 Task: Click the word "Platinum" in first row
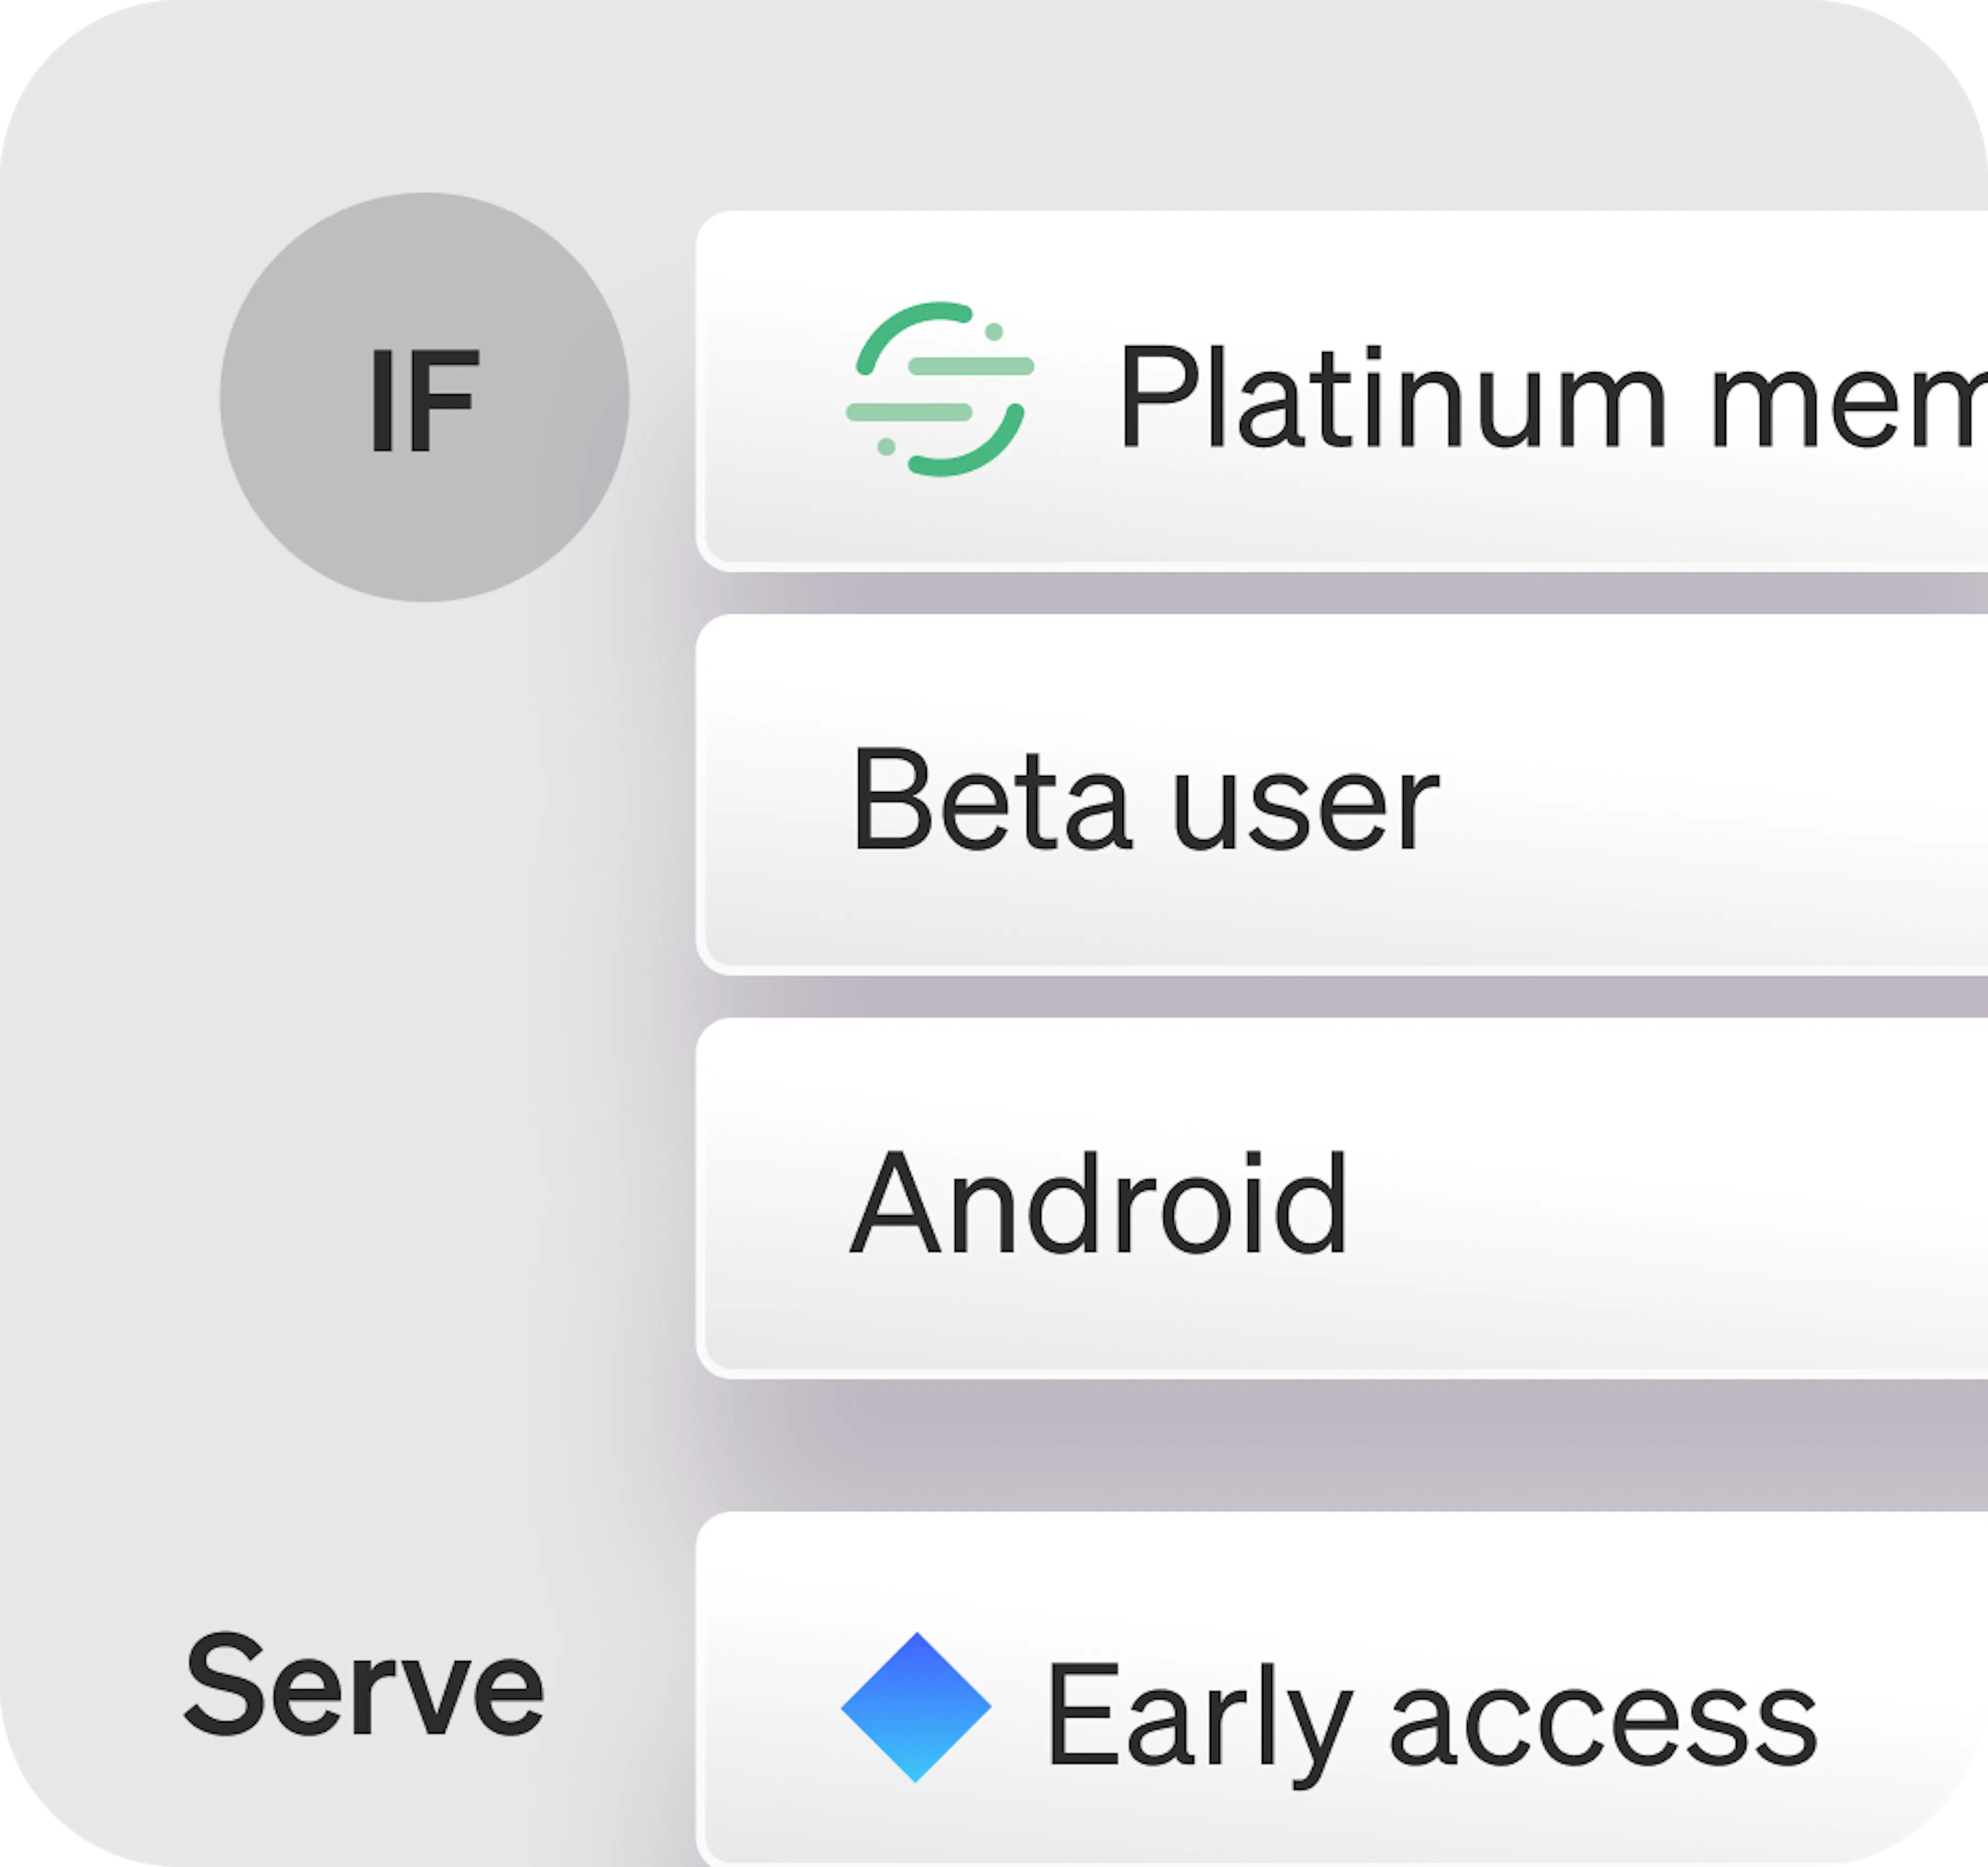click(1390, 397)
